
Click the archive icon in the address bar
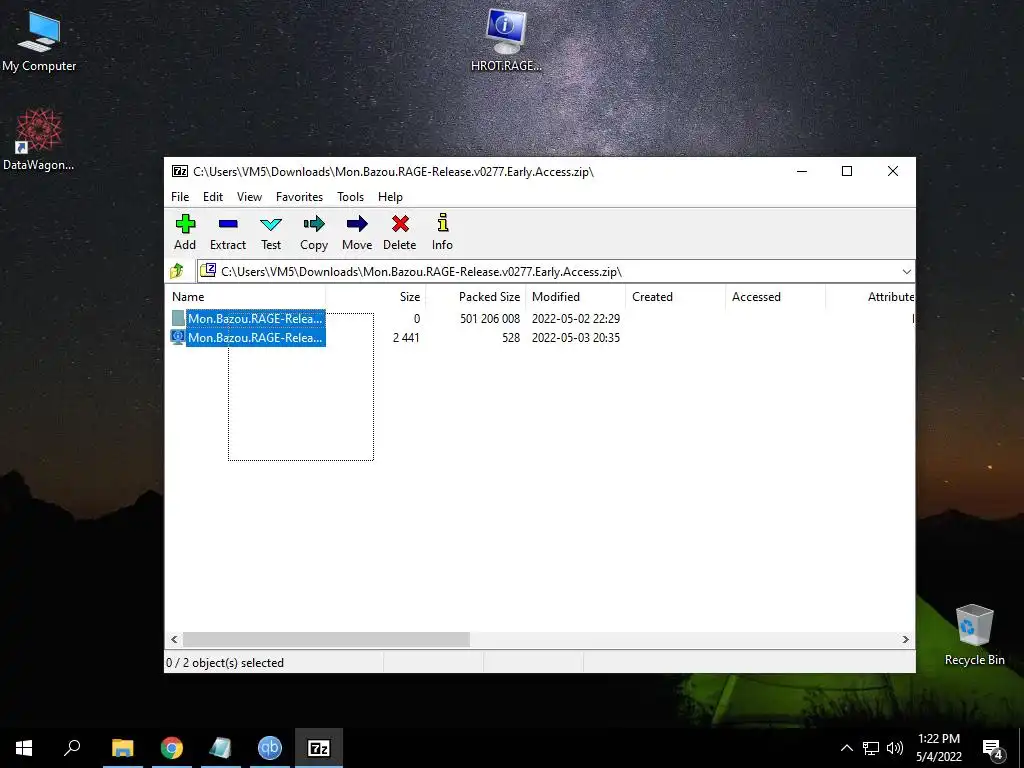coord(208,270)
